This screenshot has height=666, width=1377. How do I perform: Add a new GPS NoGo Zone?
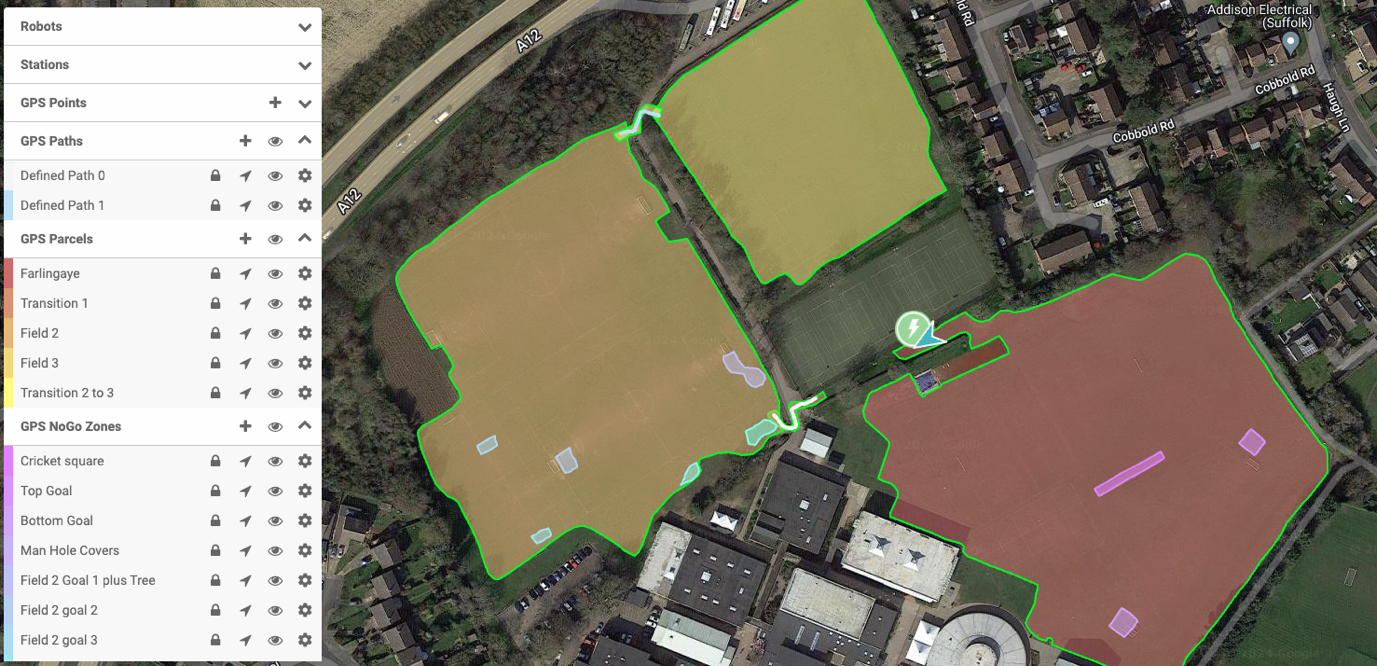coord(245,426)
